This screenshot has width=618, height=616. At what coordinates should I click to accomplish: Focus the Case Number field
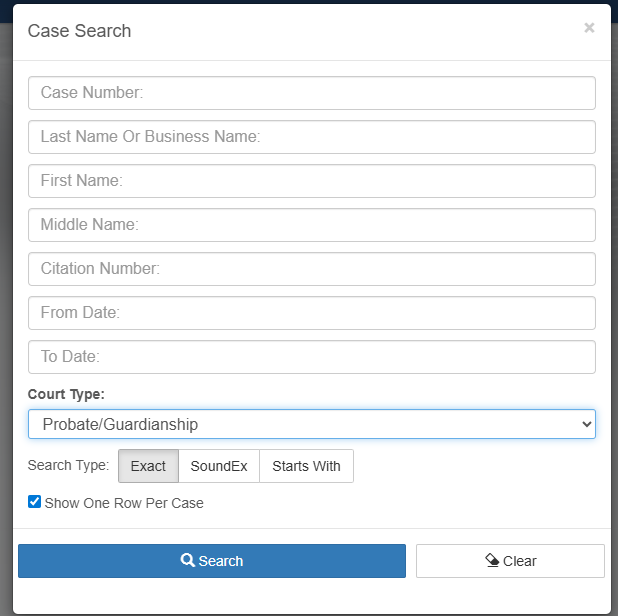[311, 93]
